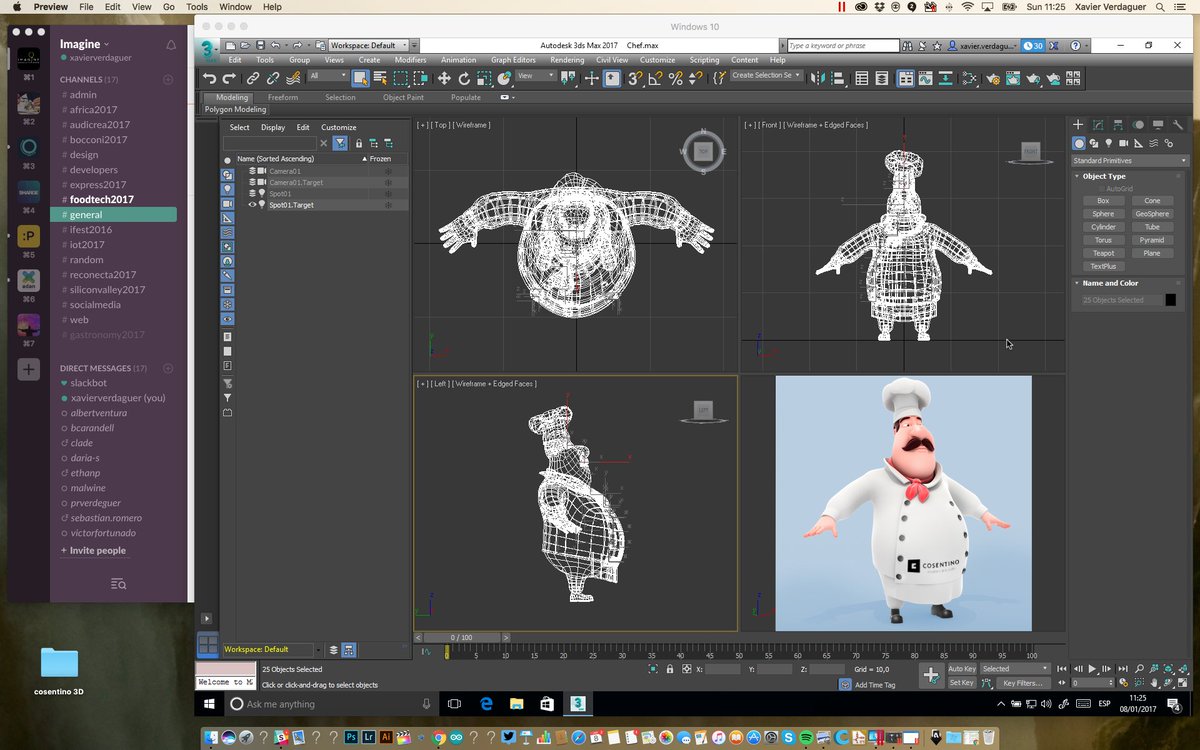This screenshot has width=1200, height=750.
Task: Select Cameras category in Create panel
Action: click(x=1123, y=143)
